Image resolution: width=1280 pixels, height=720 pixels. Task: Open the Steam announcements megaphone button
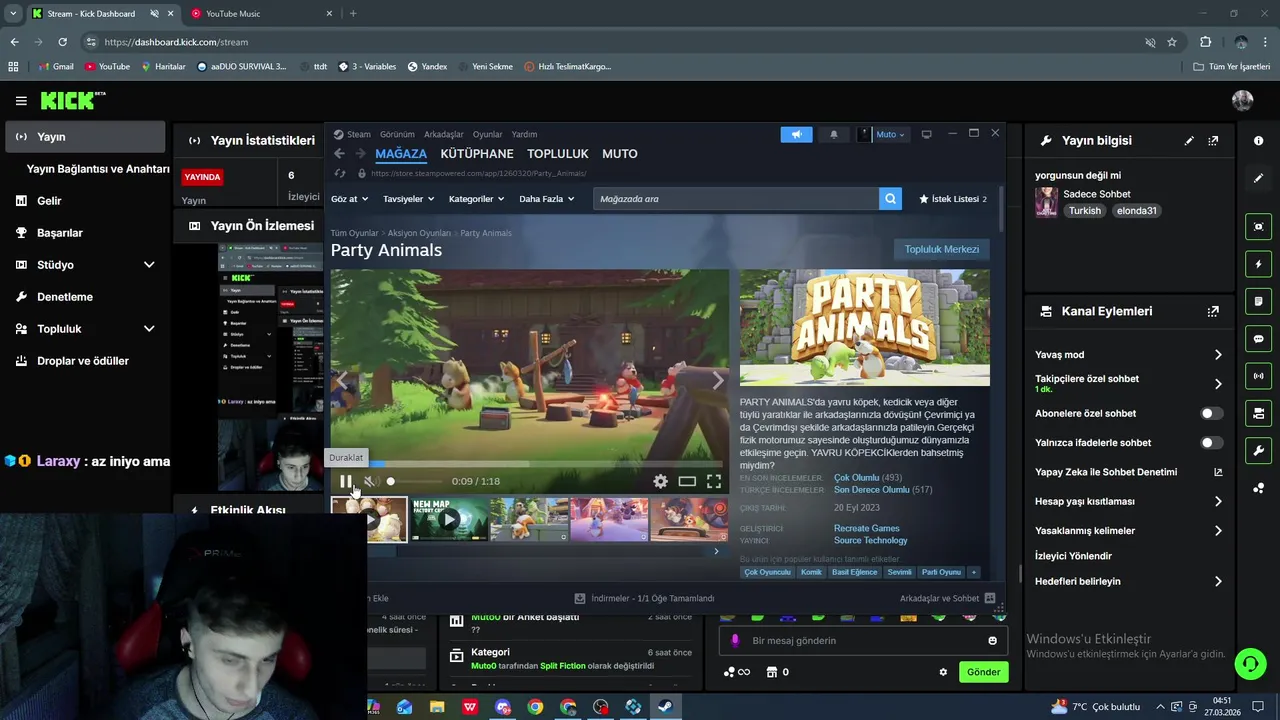pyautogui.click(x=797, y=134)
